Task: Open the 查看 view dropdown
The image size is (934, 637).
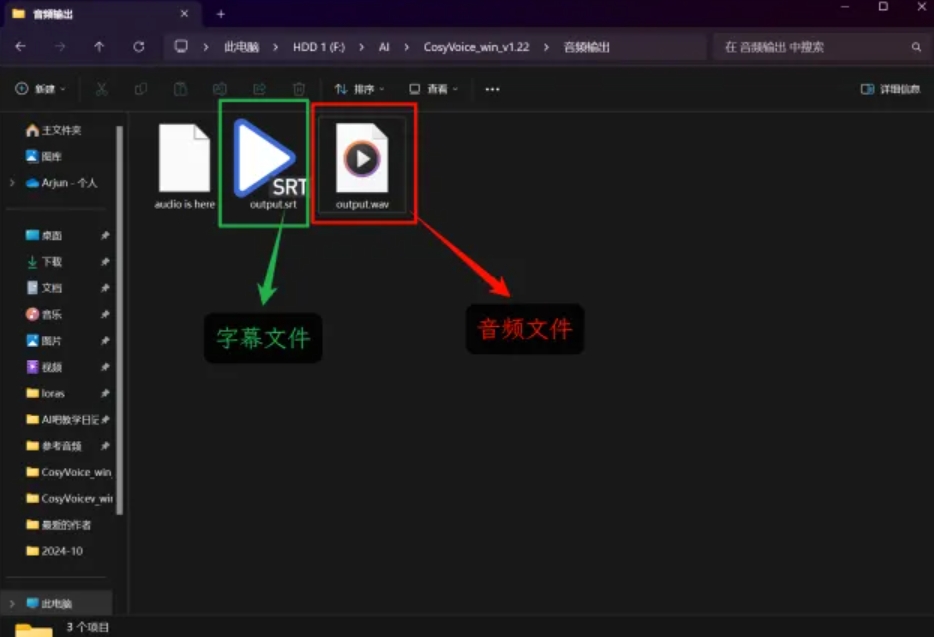Action: click(x=434, y=89)
